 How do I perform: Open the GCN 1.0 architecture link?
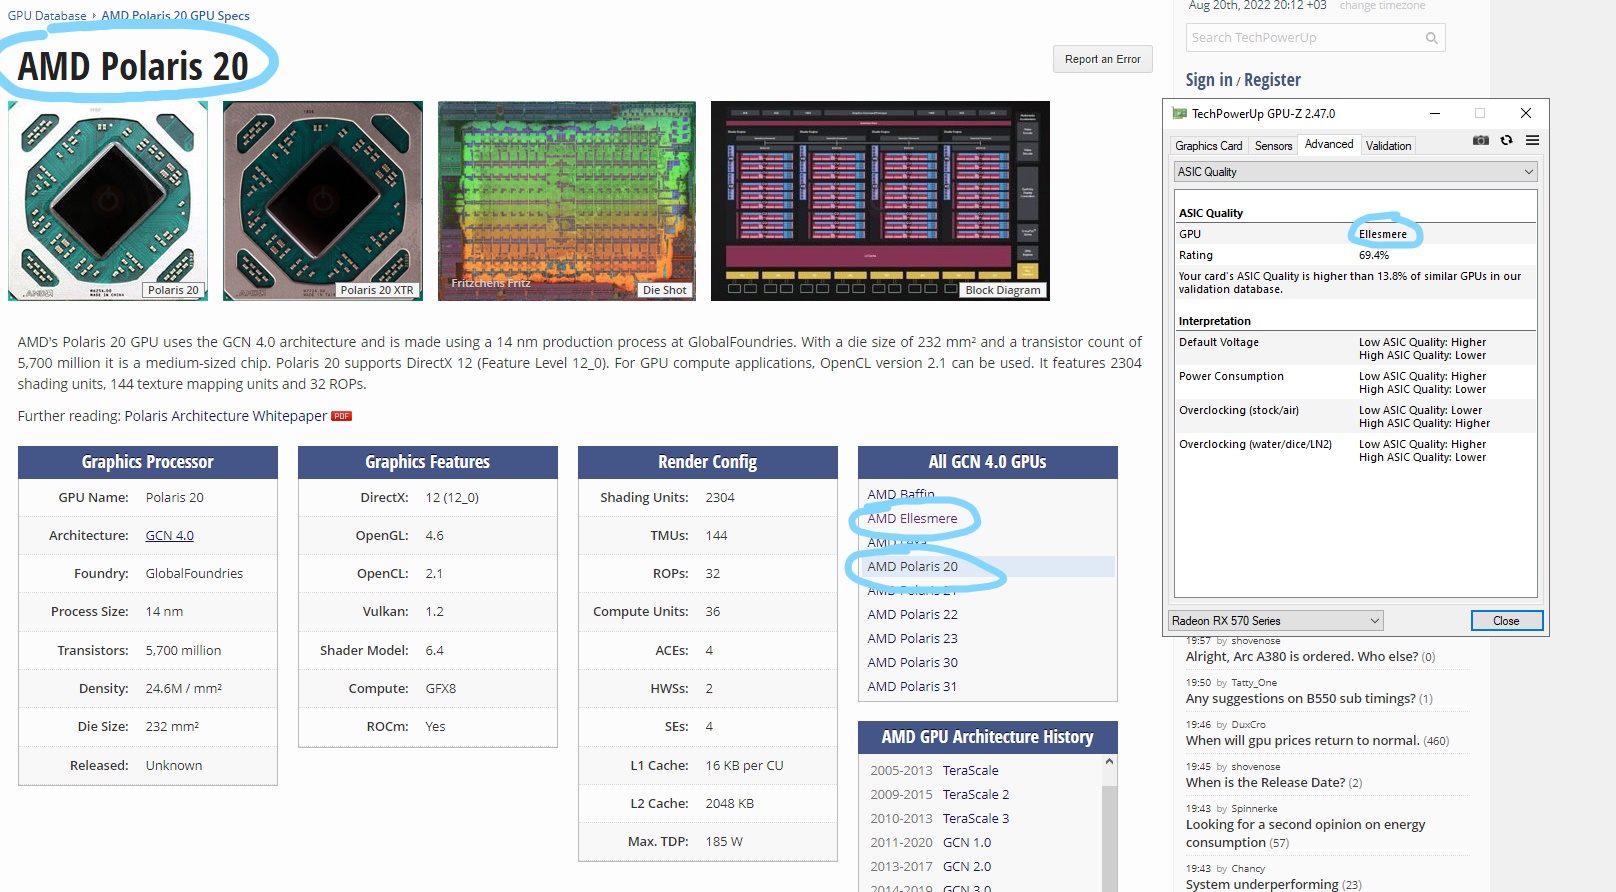click(967, 843)
